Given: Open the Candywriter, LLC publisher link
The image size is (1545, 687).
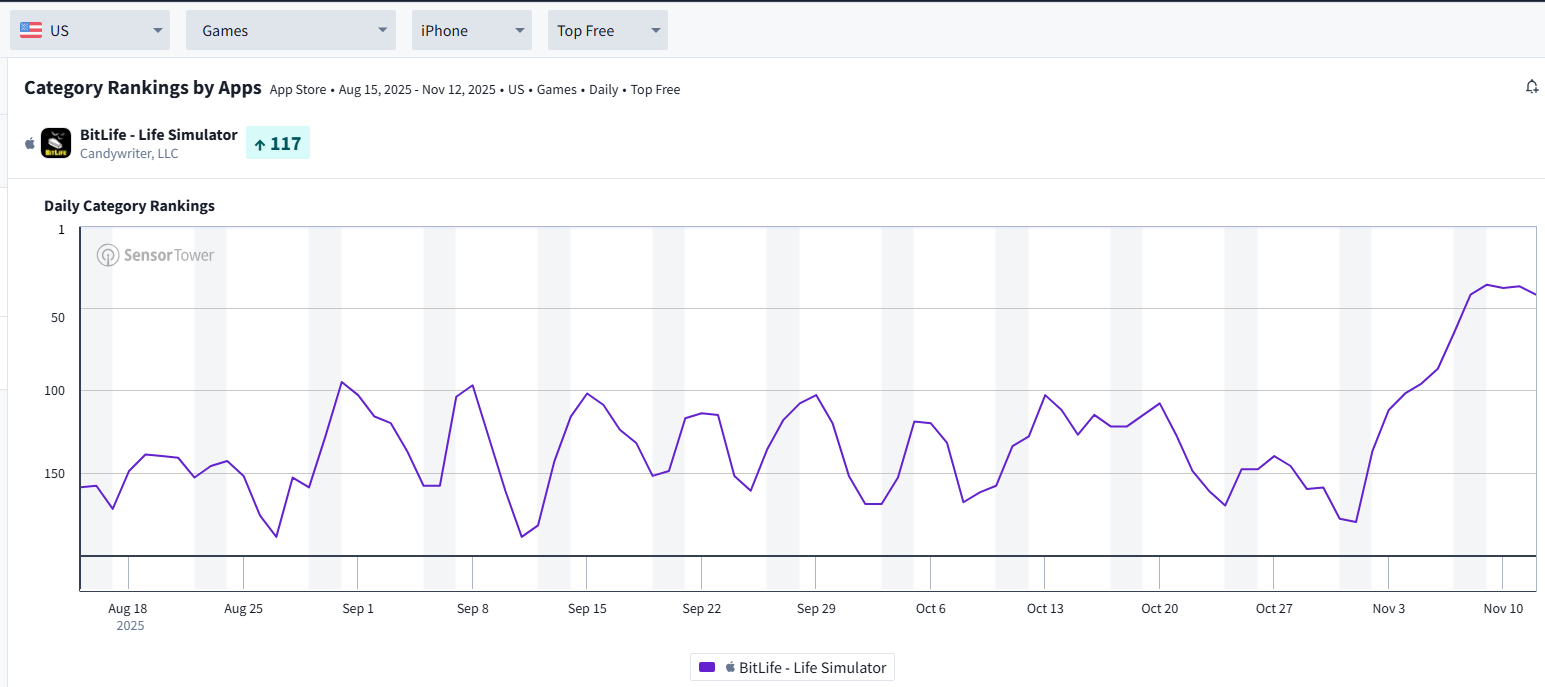Looking at the screenshot, I should point(129,154).
